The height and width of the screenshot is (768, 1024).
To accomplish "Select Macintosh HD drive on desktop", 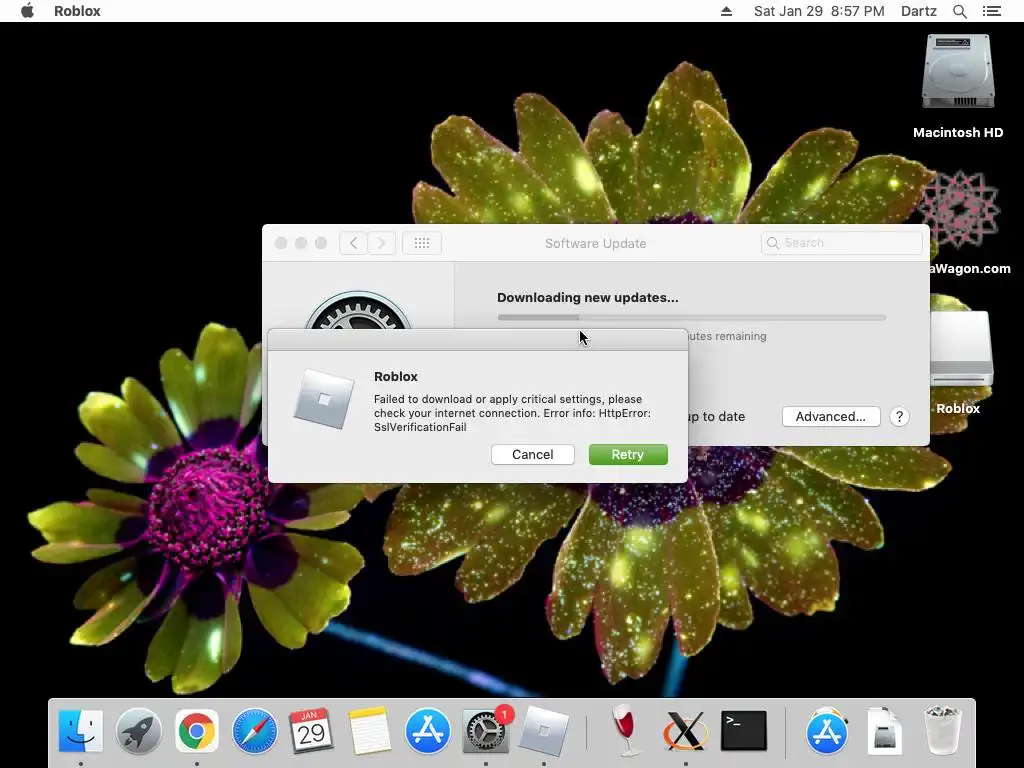I will (958, 87).
